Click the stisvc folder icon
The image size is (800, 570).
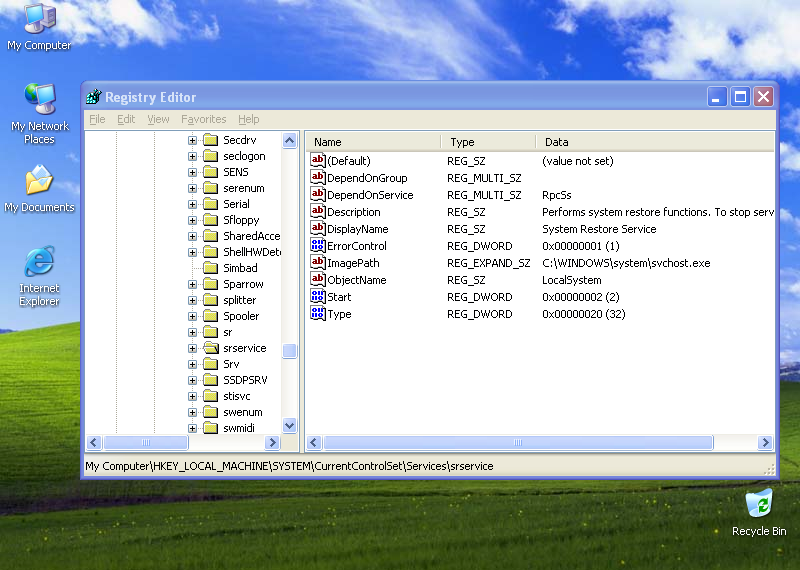[211, 396]
